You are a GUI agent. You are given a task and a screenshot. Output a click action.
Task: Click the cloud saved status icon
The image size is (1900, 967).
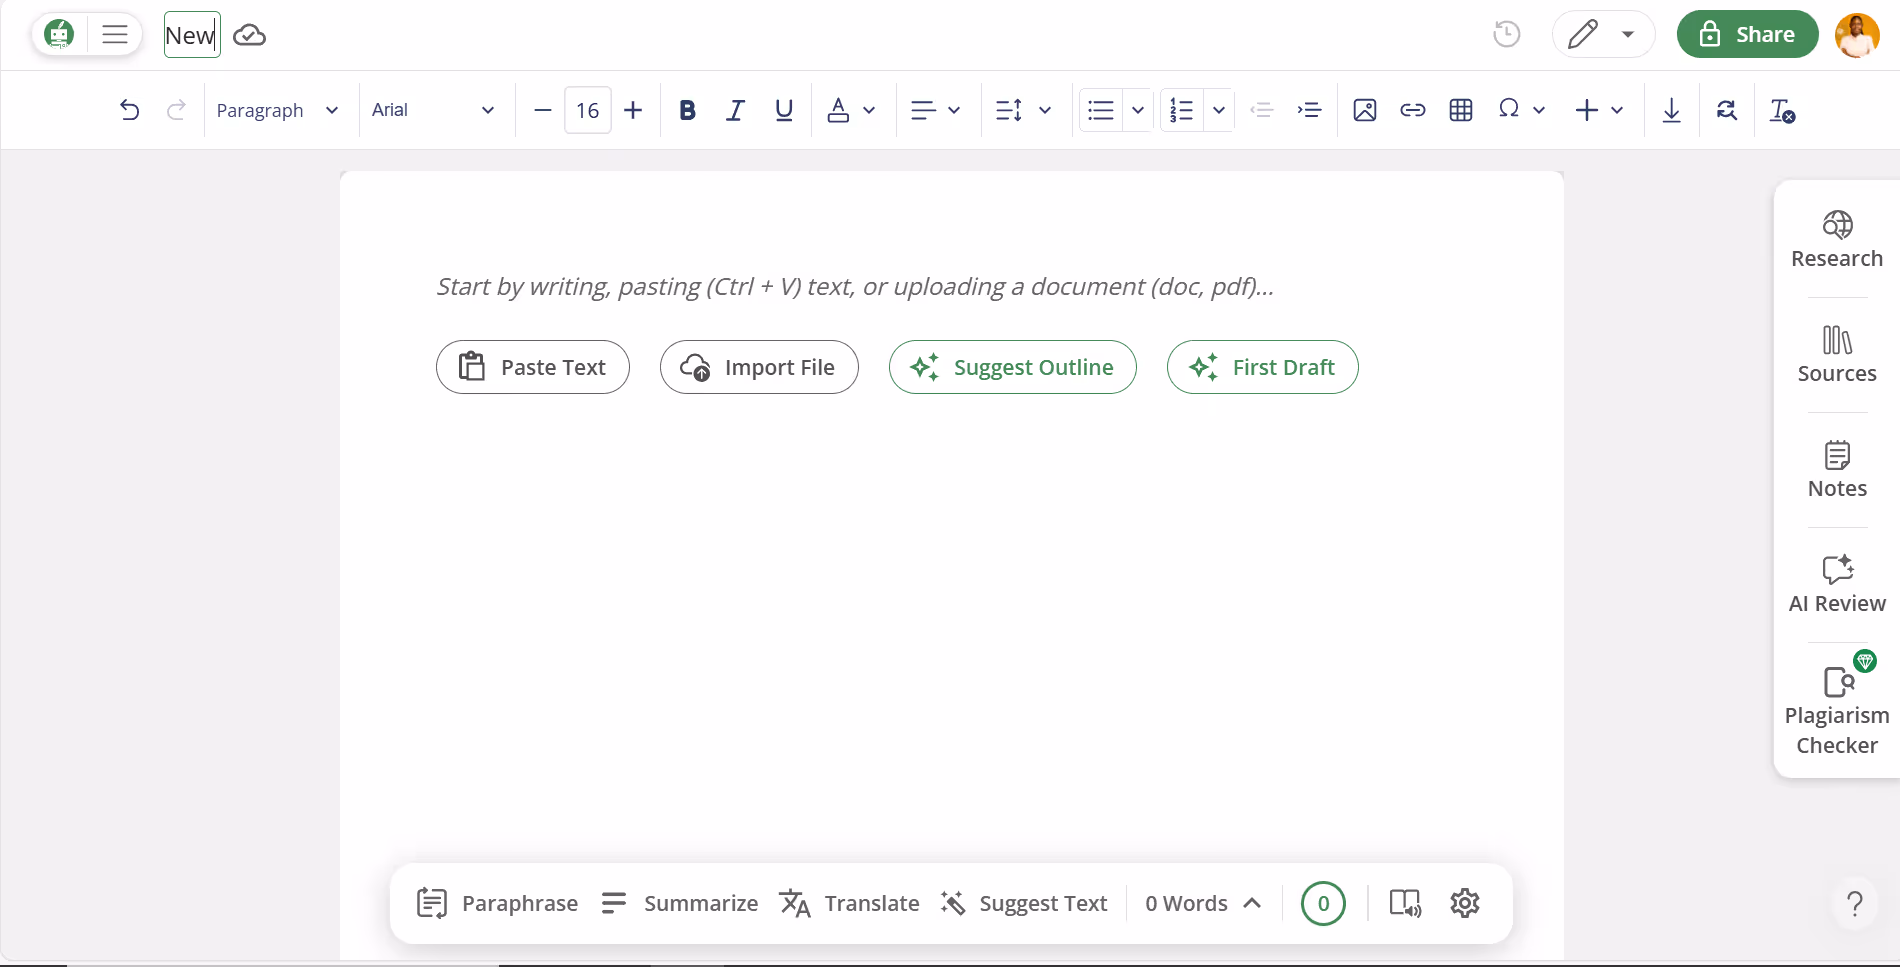click(x=249, y=35)
